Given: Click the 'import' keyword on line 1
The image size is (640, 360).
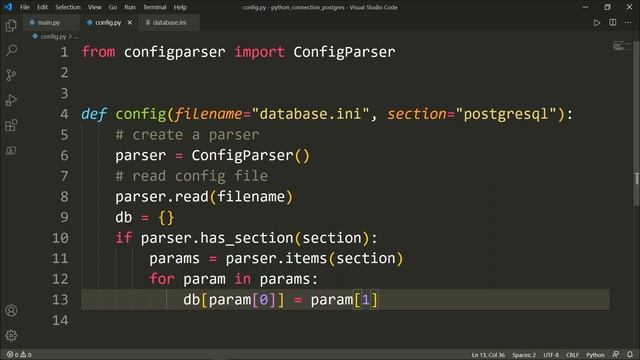Looking at the screenshot, I should point(260,52).
